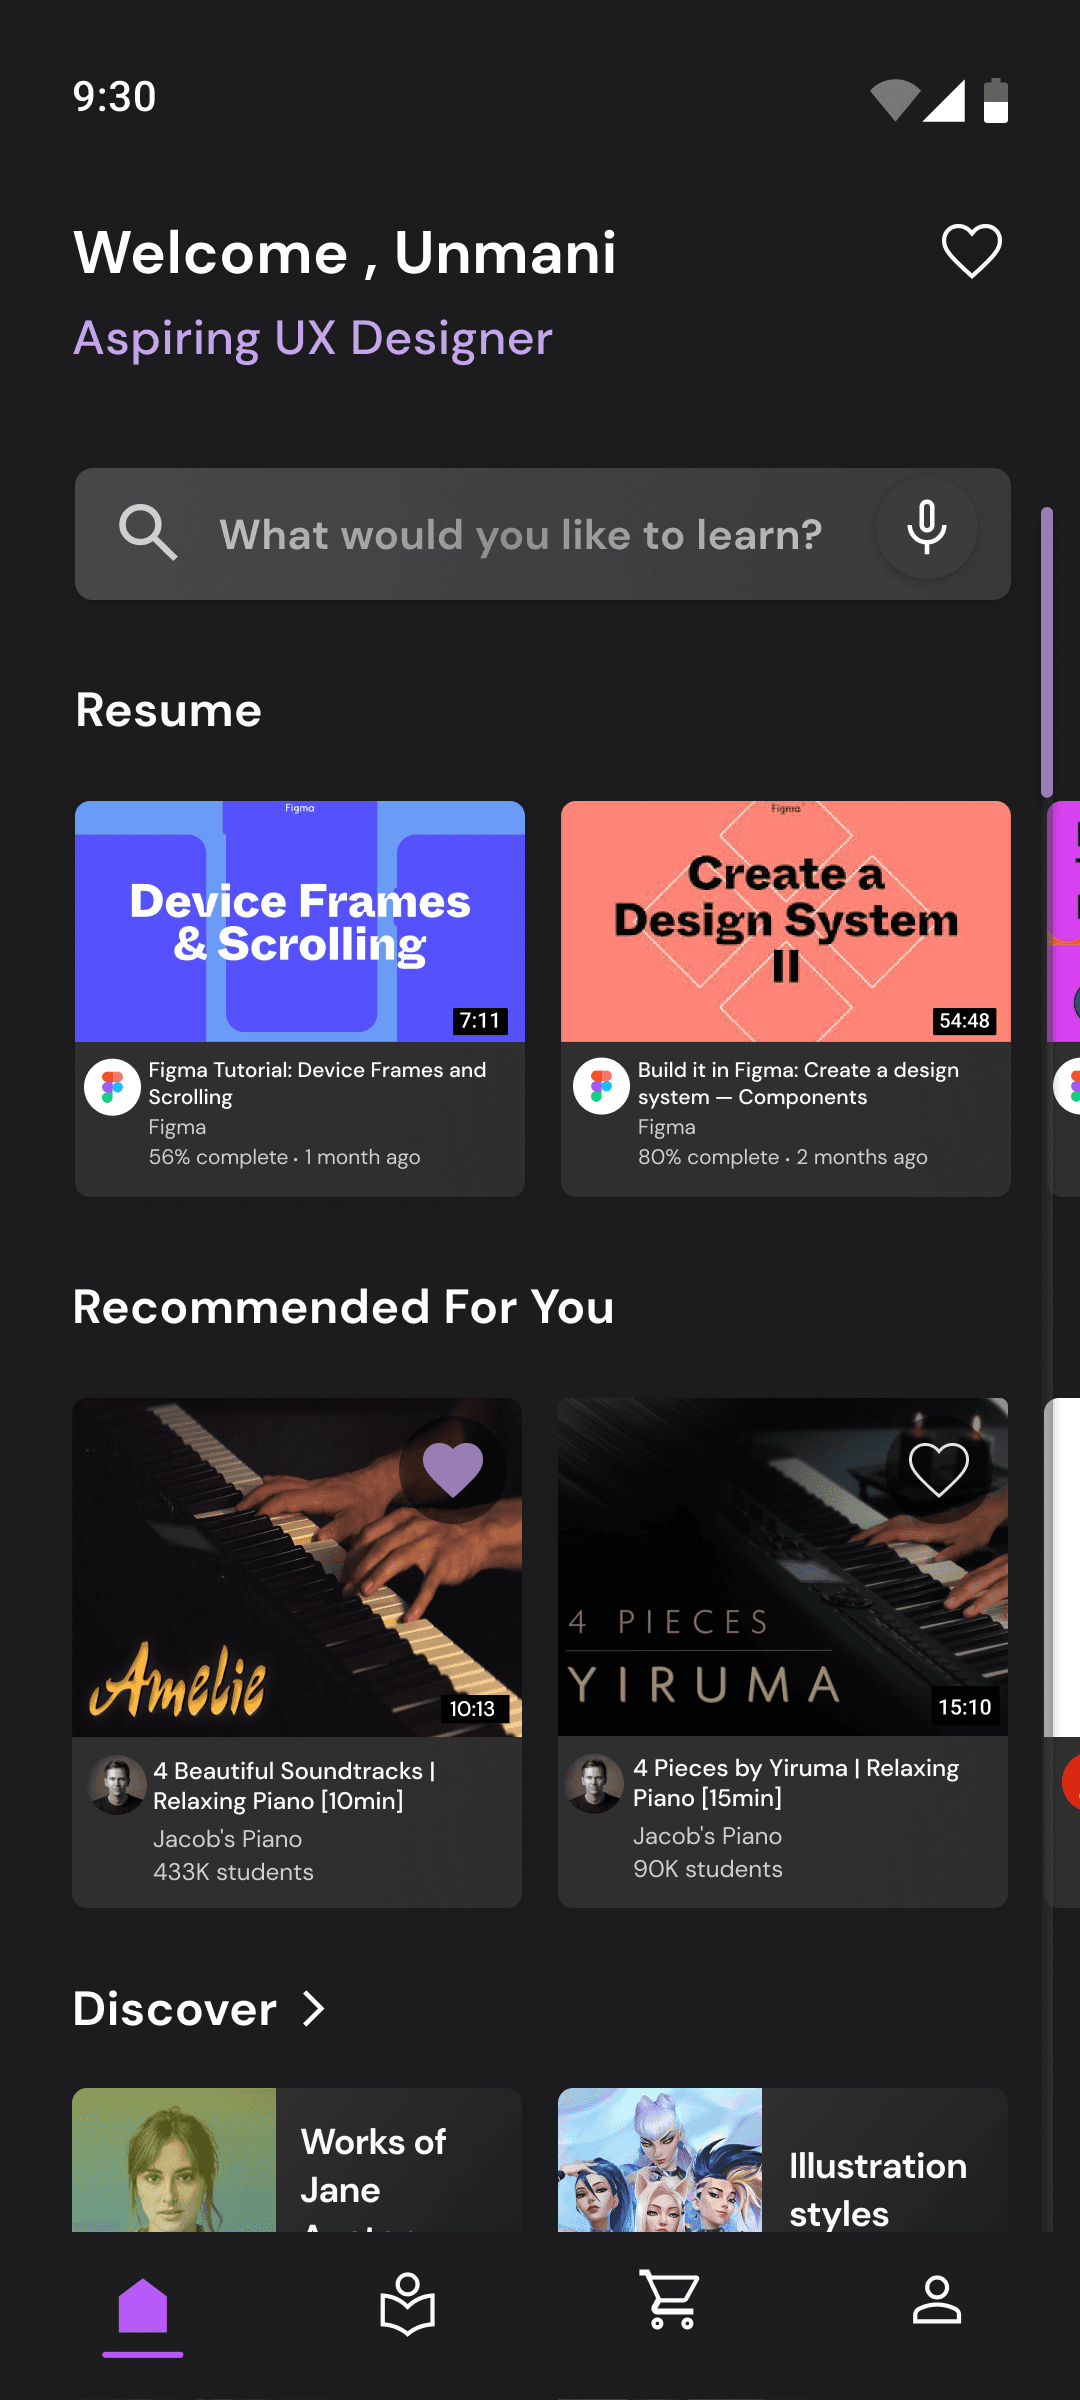Click Jacob's Piano avatar on Yiruma card

coord(595,1784)
